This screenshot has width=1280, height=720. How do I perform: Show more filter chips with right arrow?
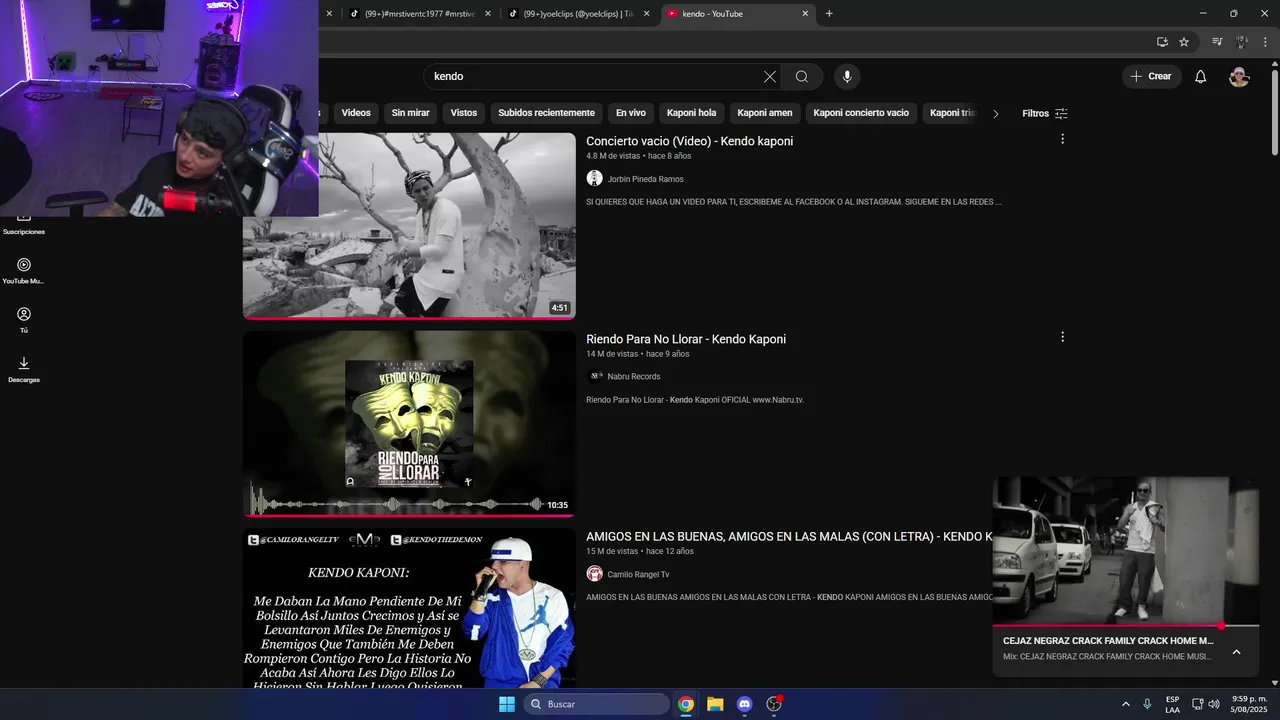click(x=995, y=114)
